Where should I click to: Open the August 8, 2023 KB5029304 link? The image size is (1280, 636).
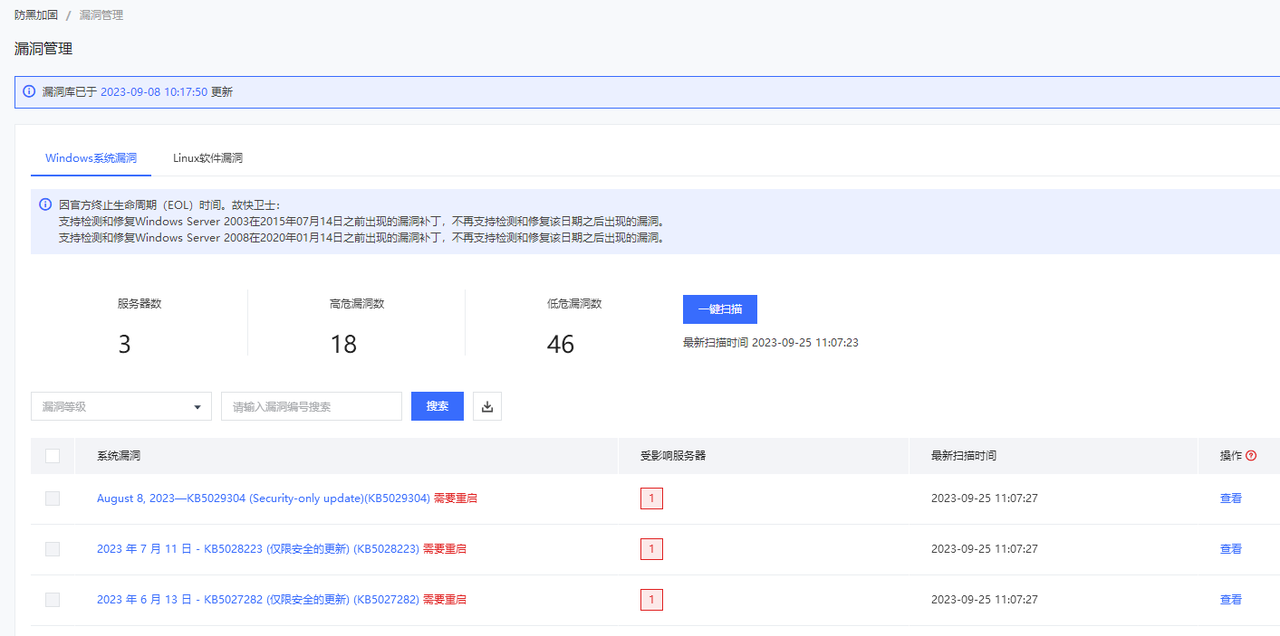pyautogui.click(x=263, y=498)
